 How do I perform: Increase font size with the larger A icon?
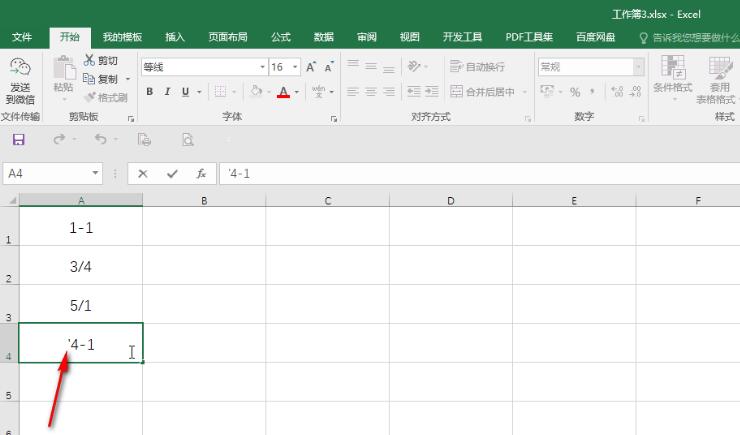point(311,67)
